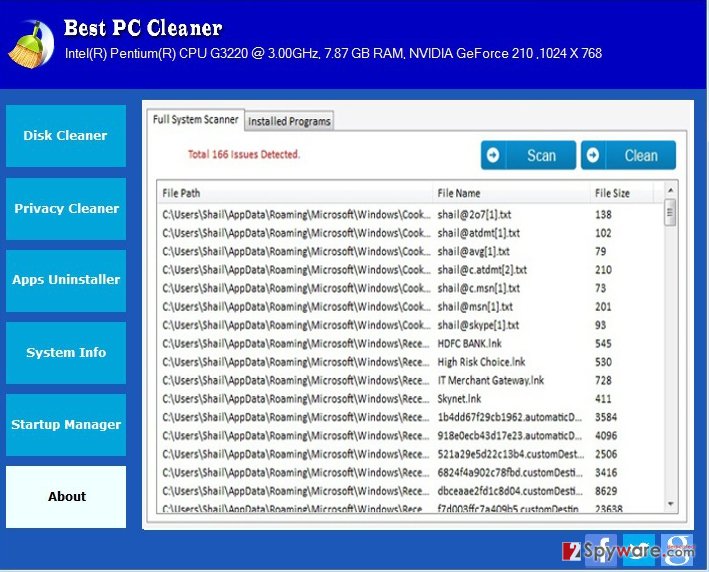The height and width of the screenshot is (572, 709).
Task: Open the Google social icon
Action: (x=677, y=549)
